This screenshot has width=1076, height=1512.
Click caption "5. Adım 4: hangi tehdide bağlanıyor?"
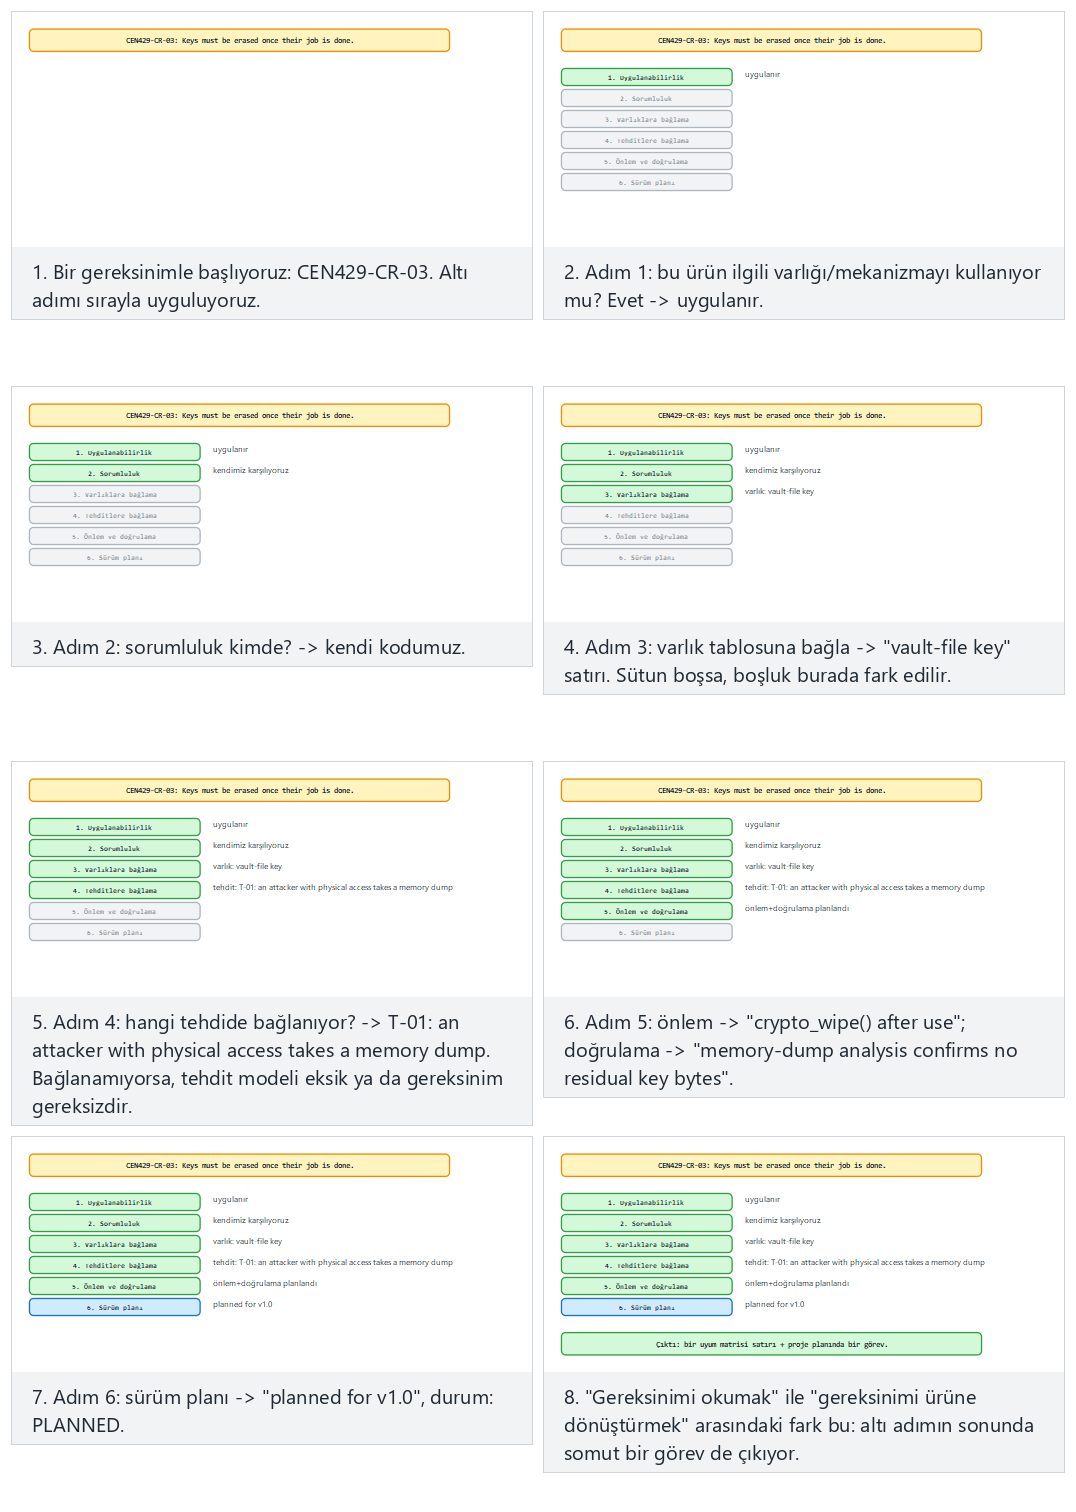click(267, 1064)
